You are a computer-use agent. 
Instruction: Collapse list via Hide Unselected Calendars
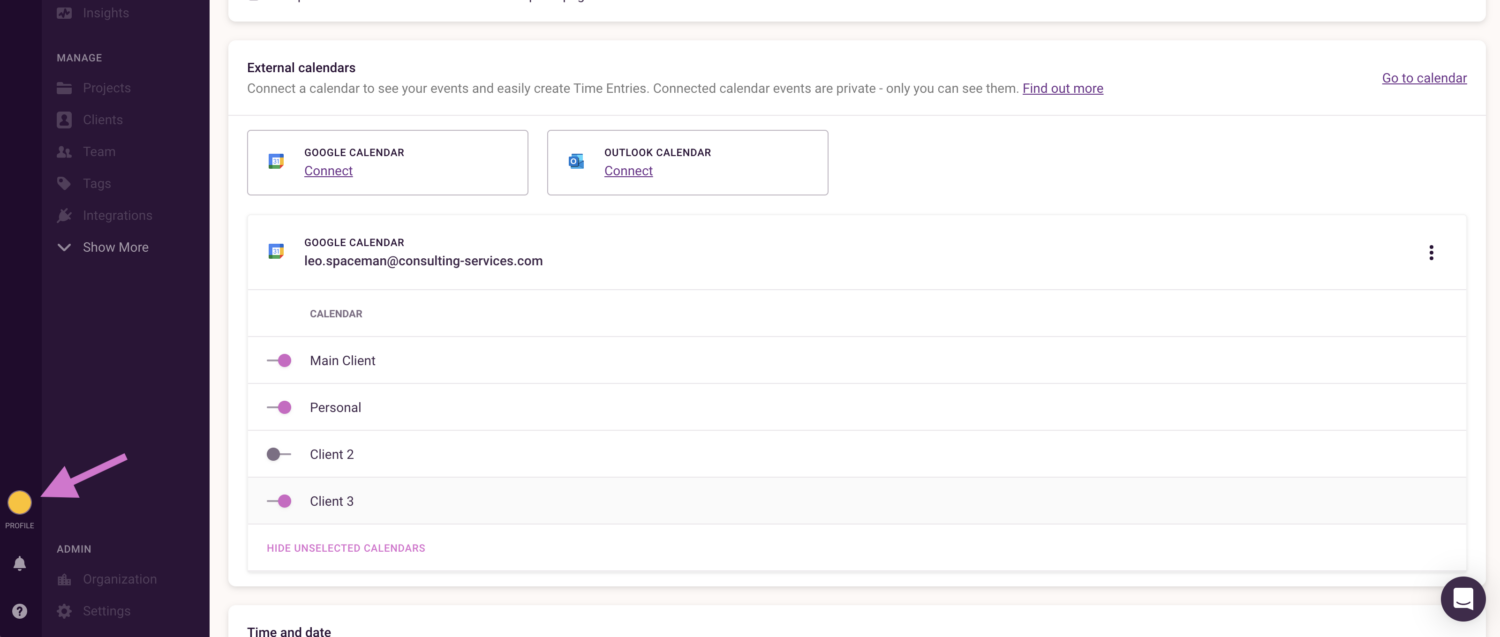pos(345,548)
